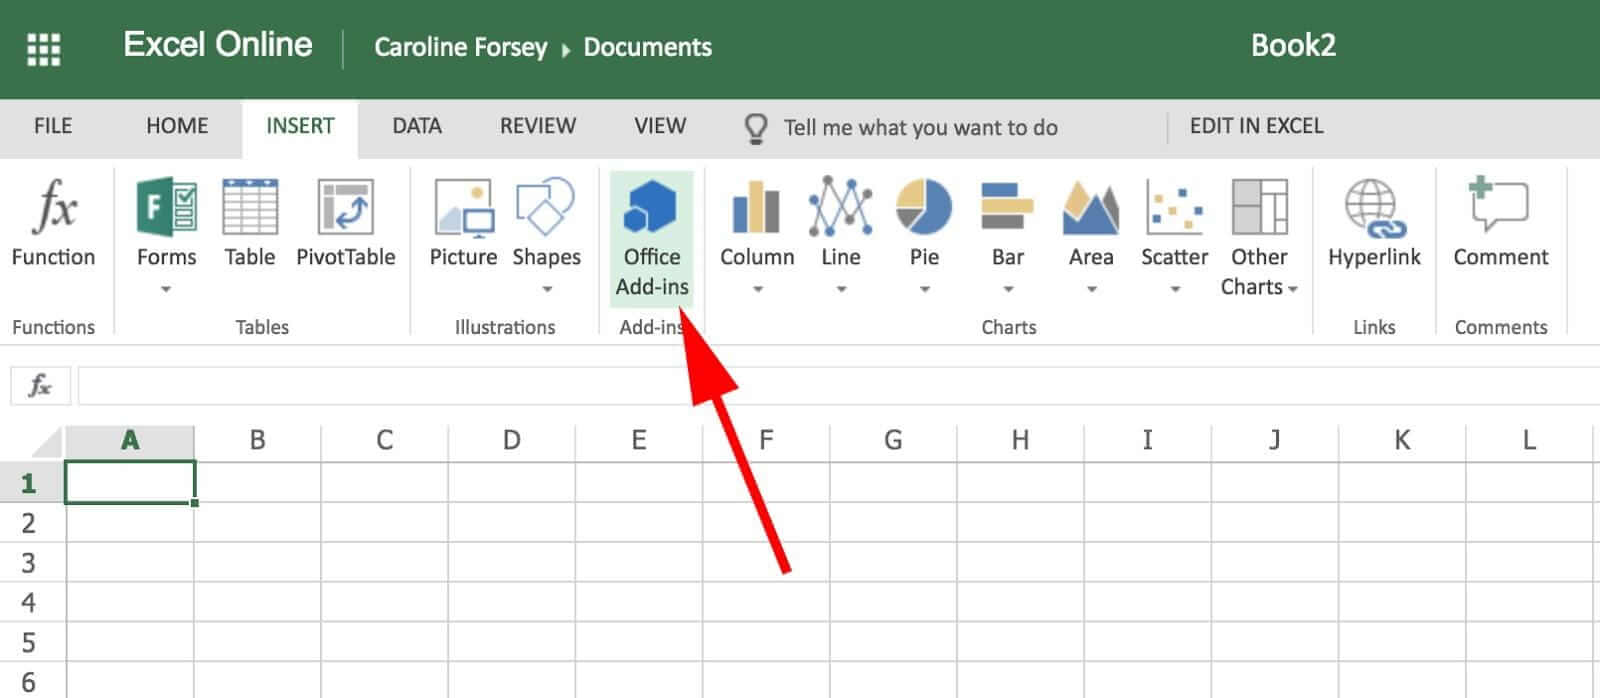Image resolution: width=1600 pixels, height=698 pixels.
Task: Select column J header
Action: [x=1274, y=440]
